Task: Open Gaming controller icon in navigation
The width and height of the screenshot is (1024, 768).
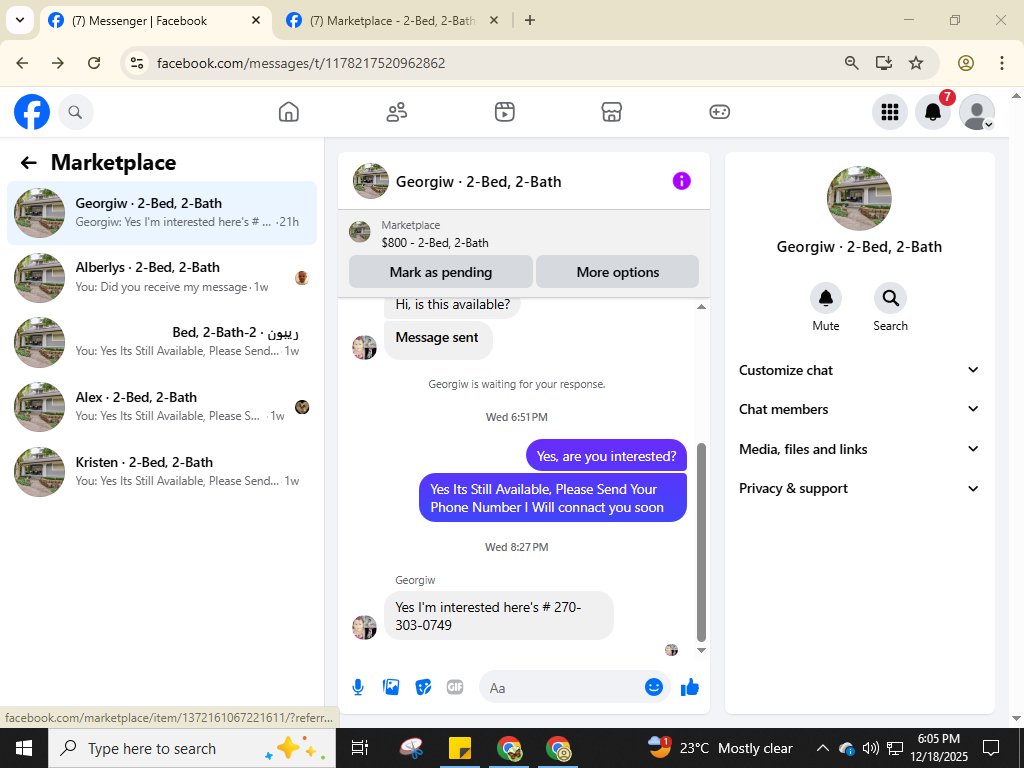Action: (719, 112)
